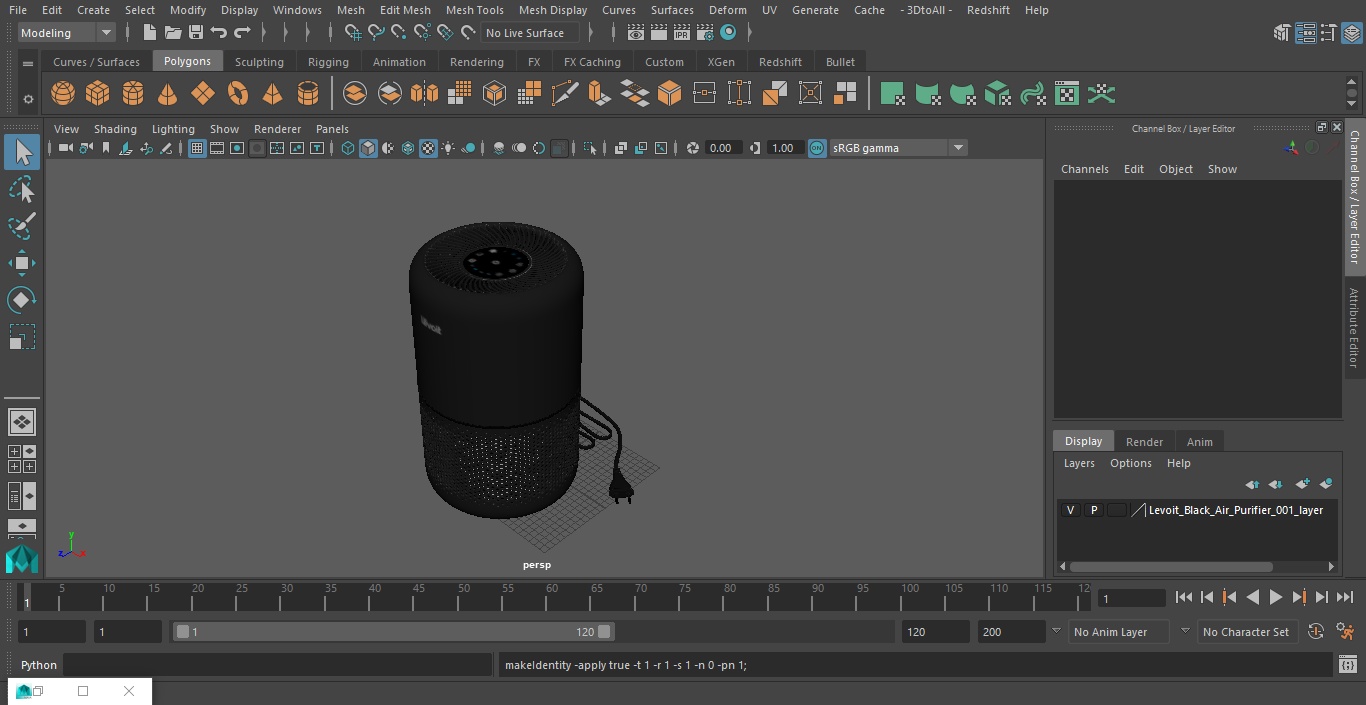Switch to the Anim layer tab

coord(1199,442)
